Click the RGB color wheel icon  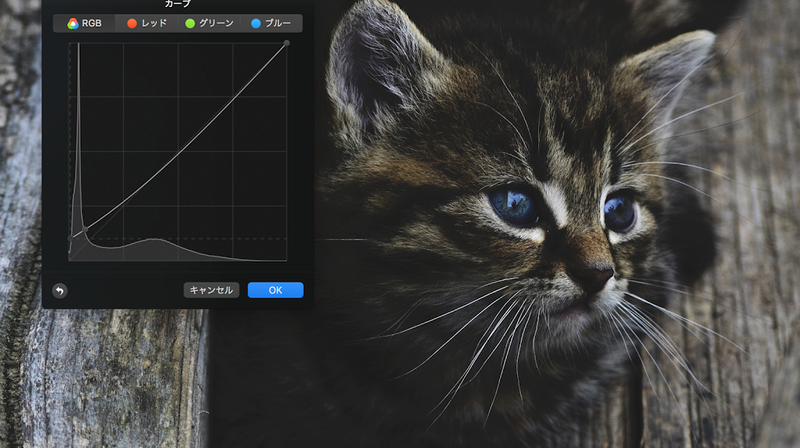[73, 23]
